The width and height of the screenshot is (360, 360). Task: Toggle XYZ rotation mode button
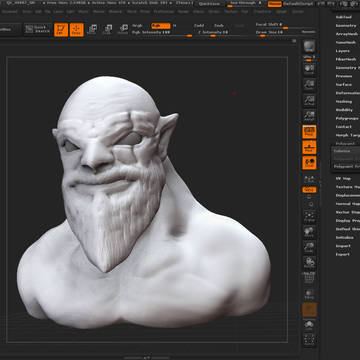click(x=309, y=190)
